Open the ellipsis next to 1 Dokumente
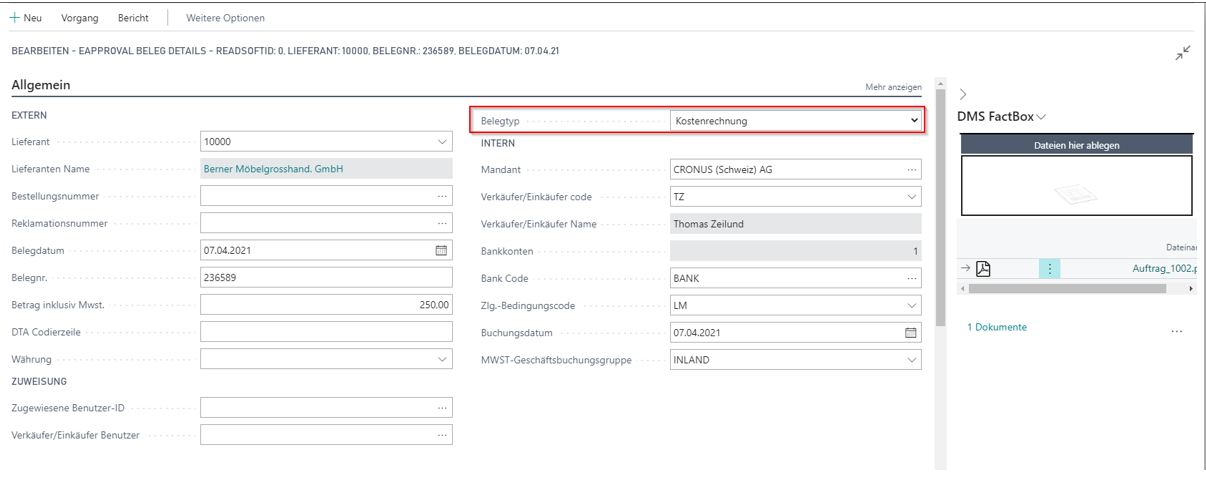This screenshot has width=1206, height=481. coord(1176,330)
